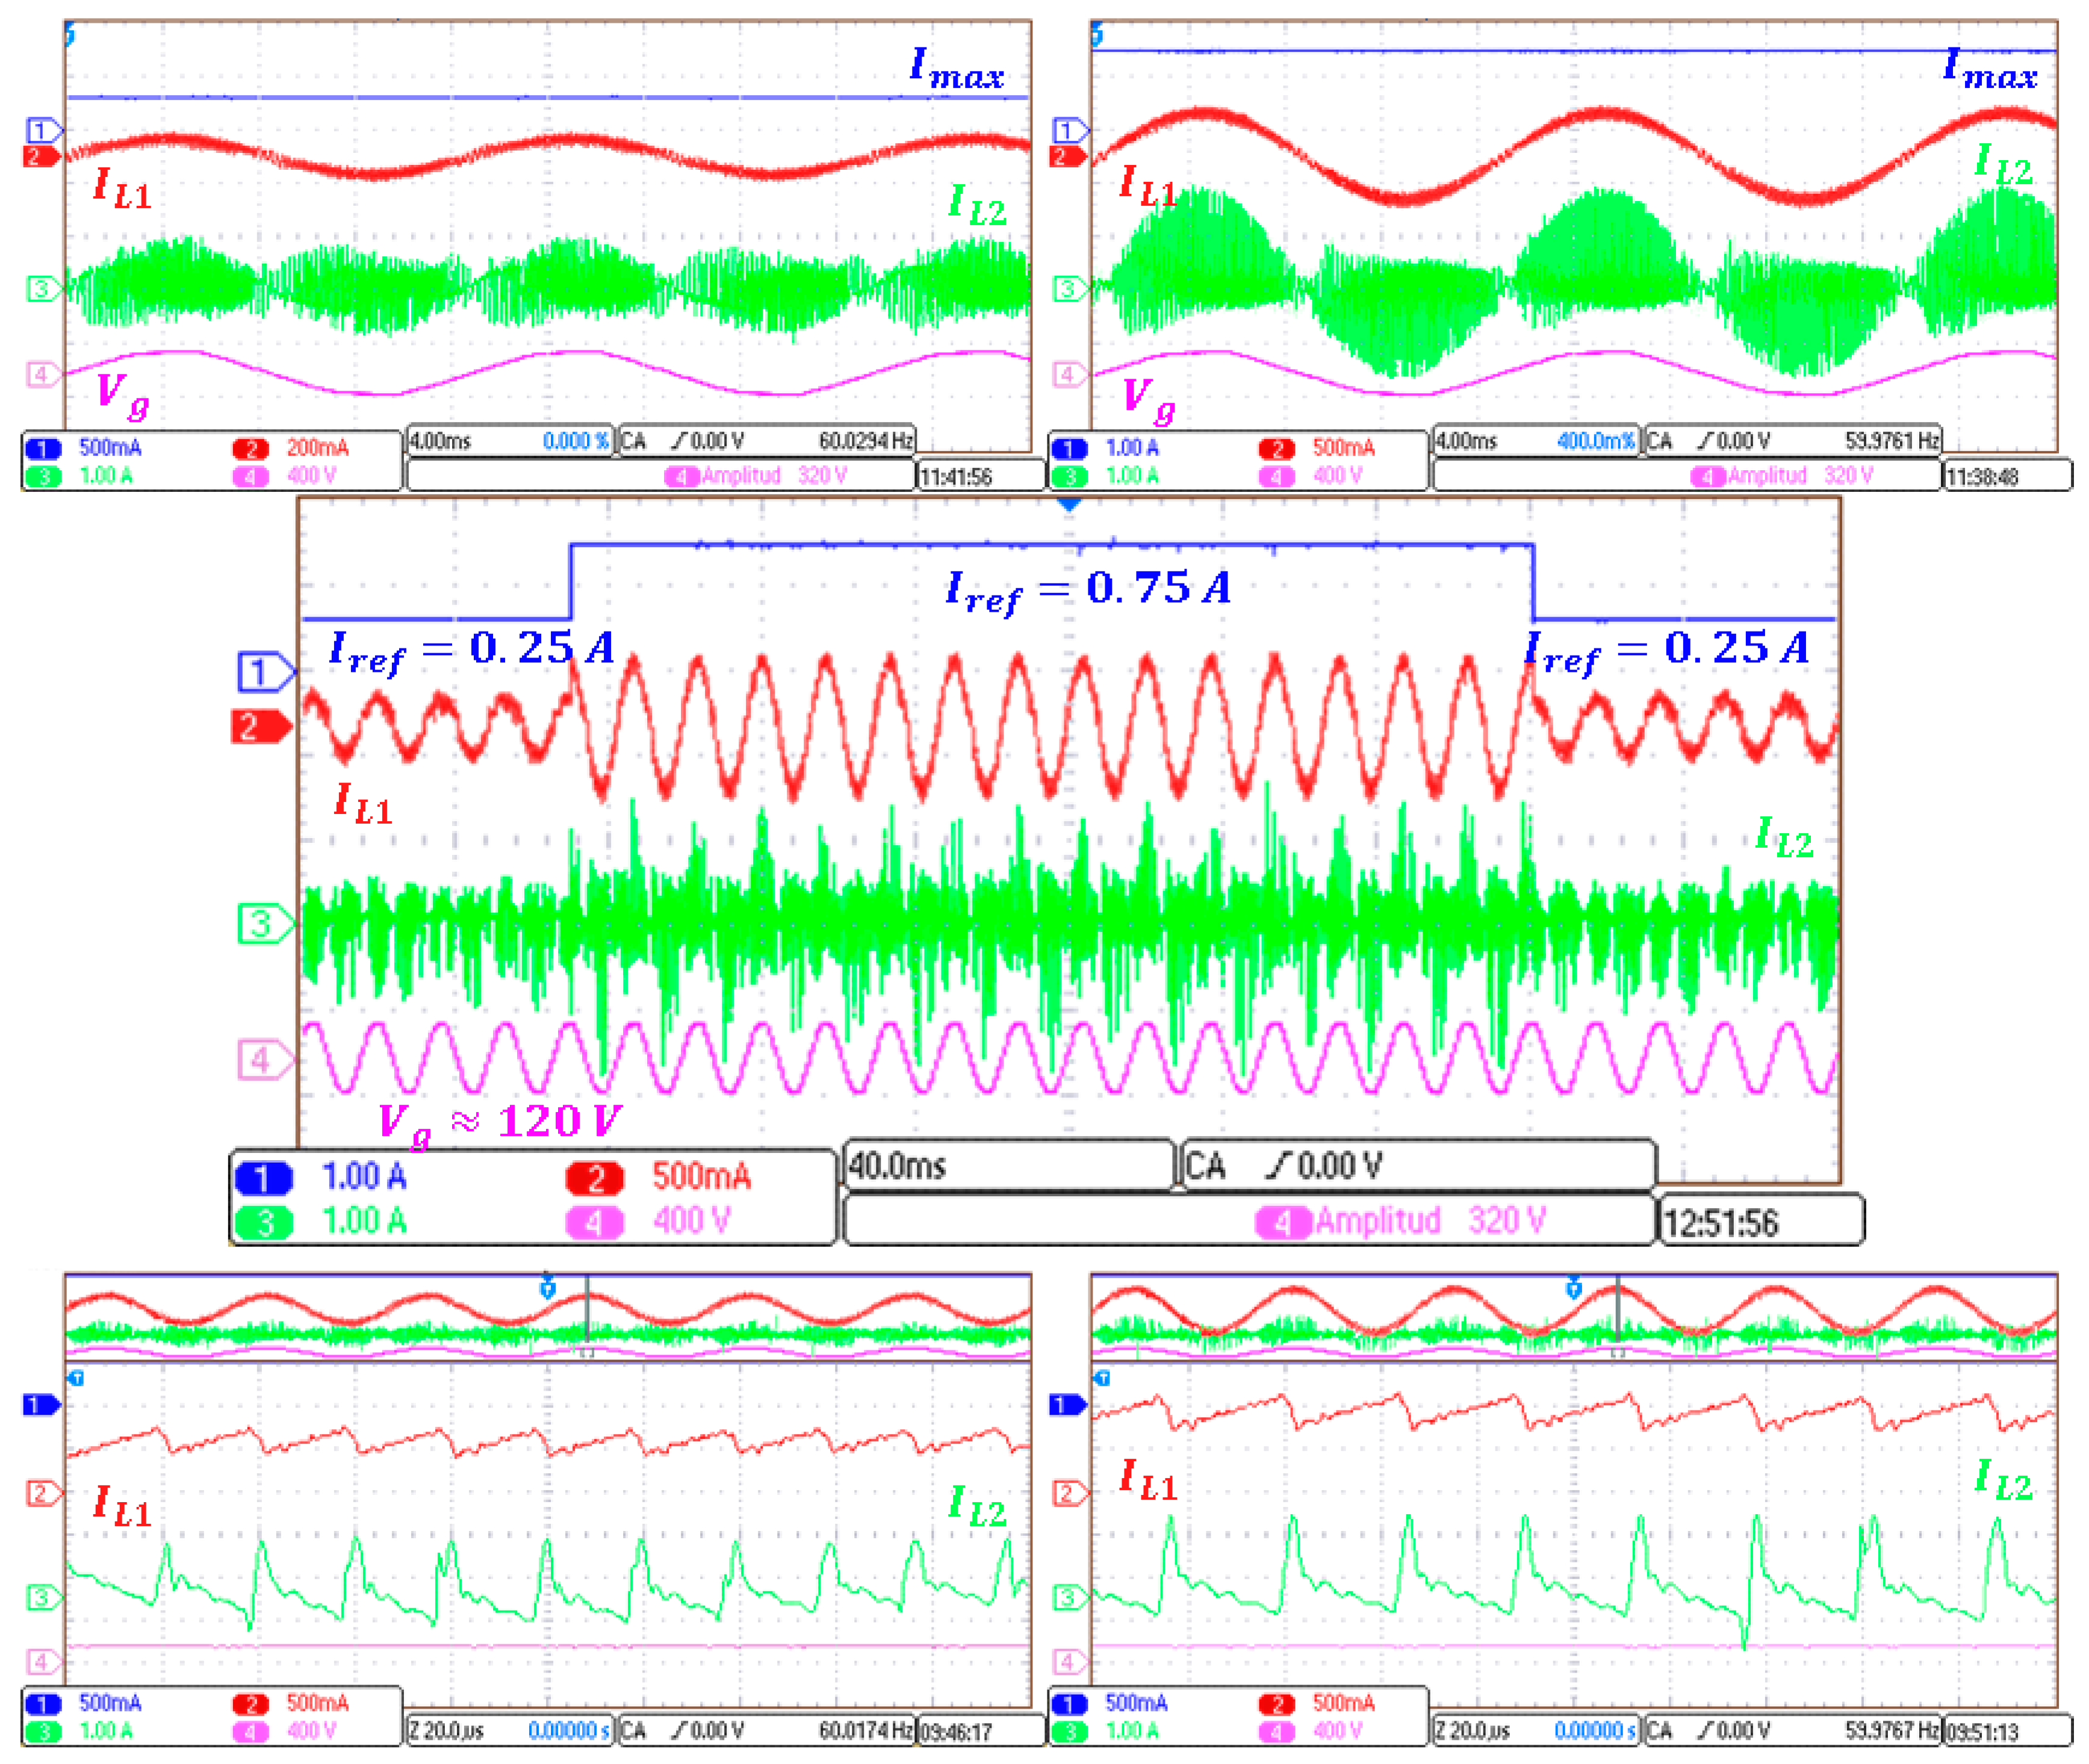2089x1764 pixels.
Task: Click the zoom overview strip of the 03:46:17 capture
Action: (548, 1317)
